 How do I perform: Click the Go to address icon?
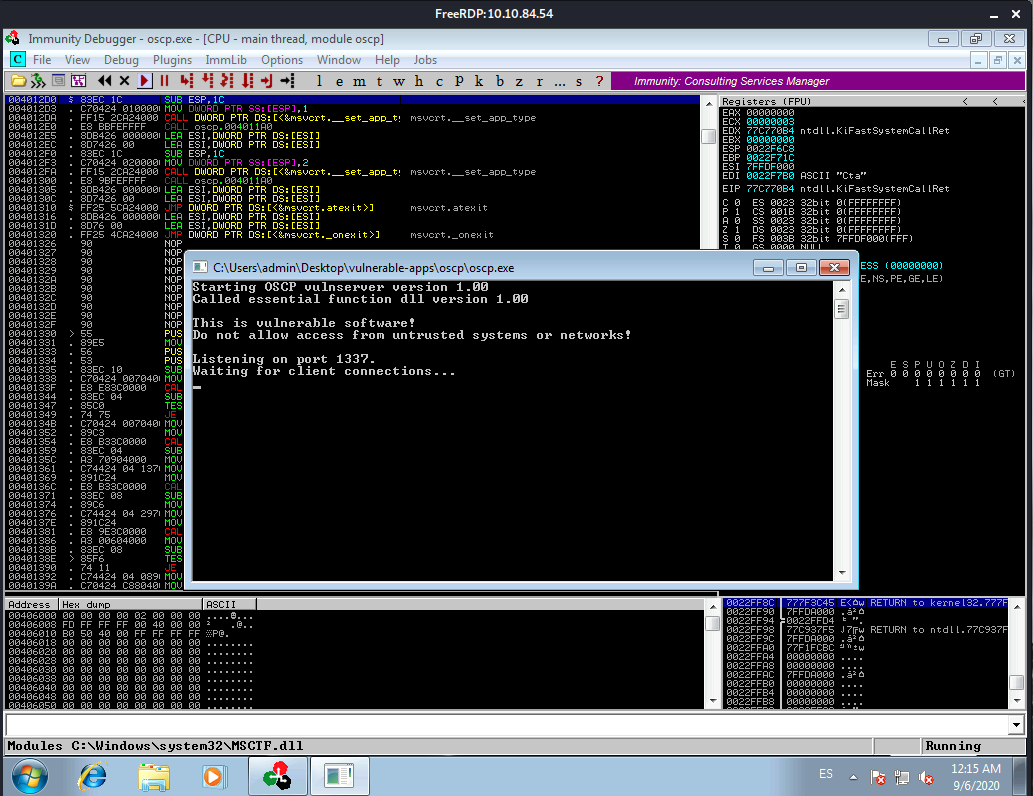(287, 81)
